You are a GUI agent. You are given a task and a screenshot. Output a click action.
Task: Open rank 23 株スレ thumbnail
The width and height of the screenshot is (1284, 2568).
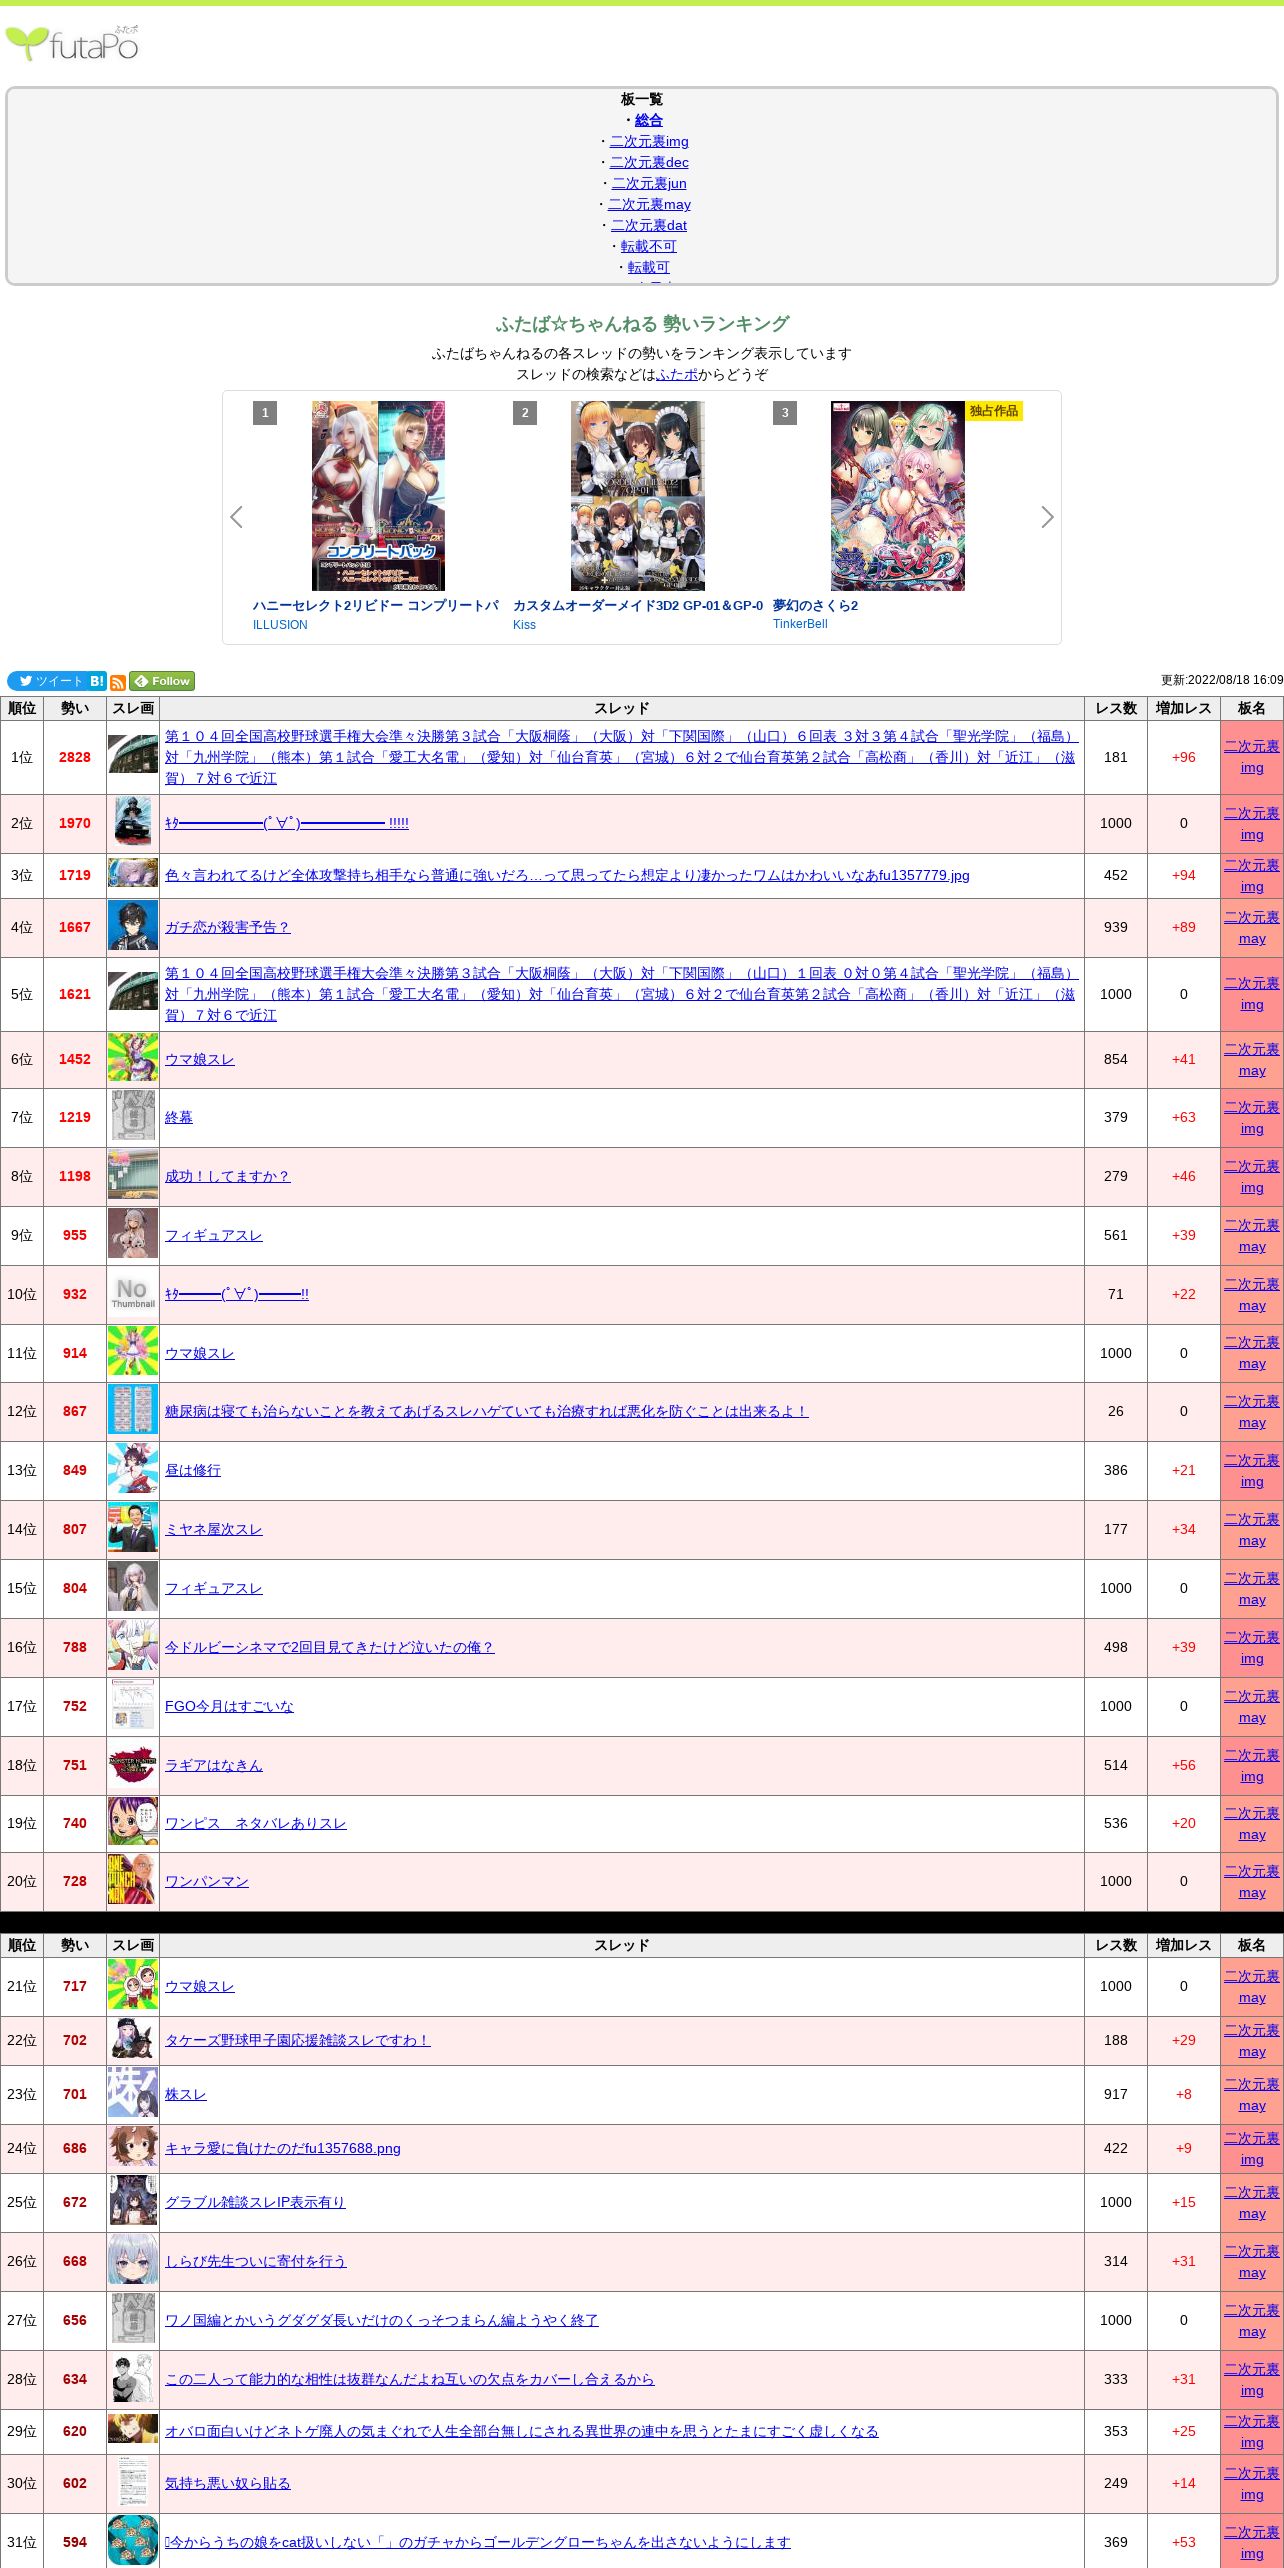tap(133, 2093)
